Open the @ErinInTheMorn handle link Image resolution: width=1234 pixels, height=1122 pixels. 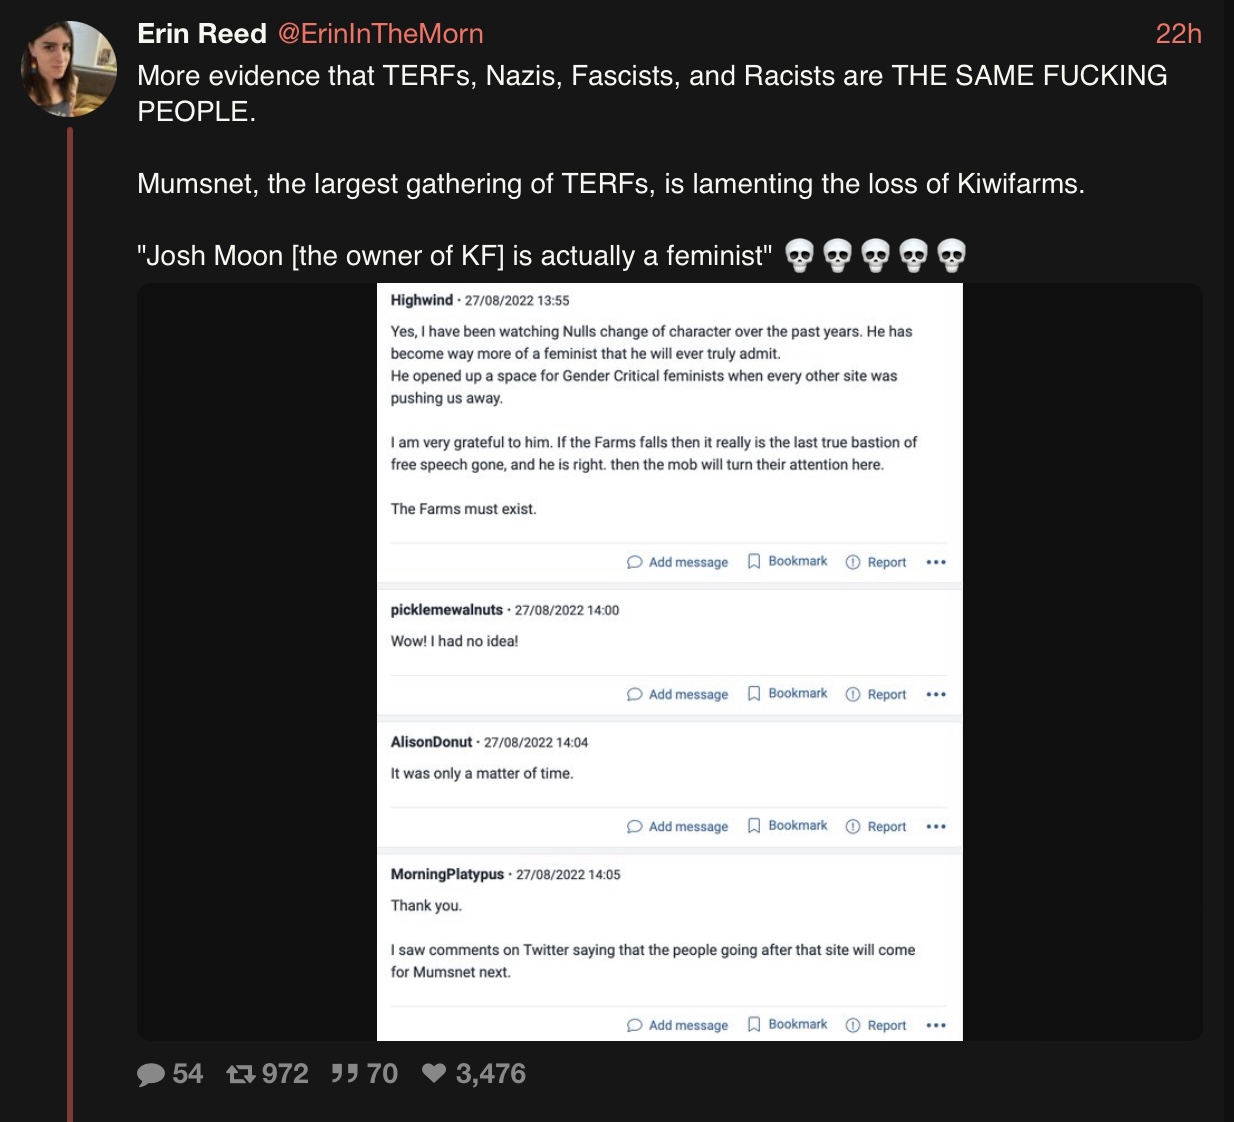pyautogui.click(x=381, y=34)
